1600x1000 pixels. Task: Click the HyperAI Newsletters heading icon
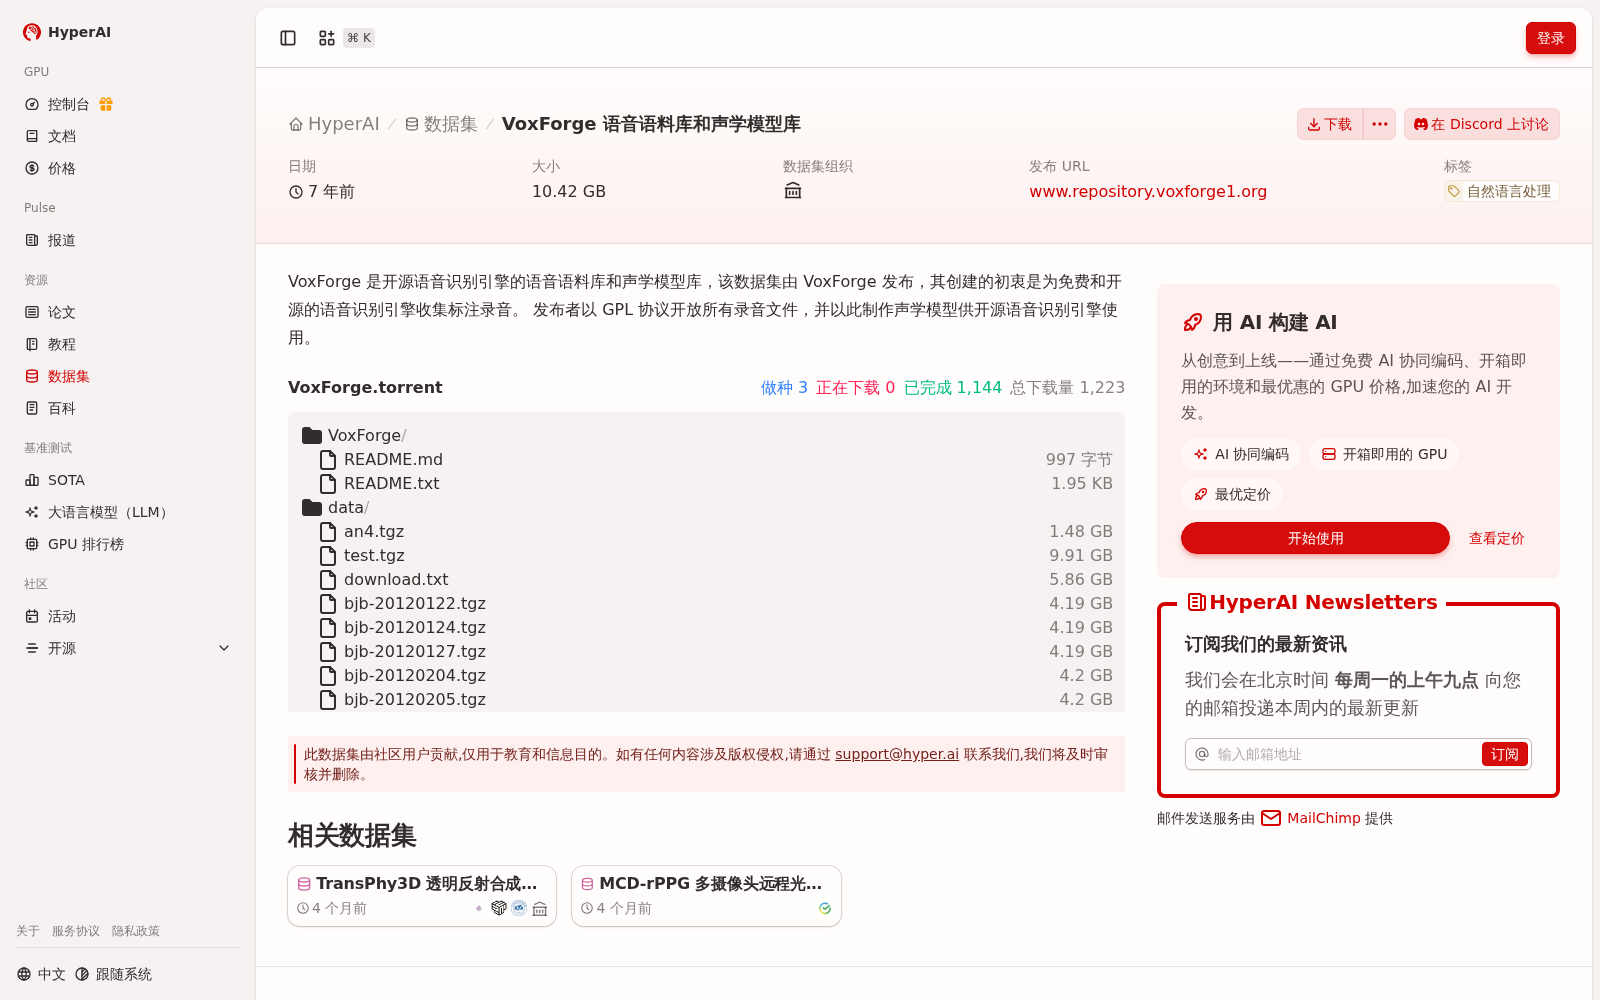(x=1196, y=602)
